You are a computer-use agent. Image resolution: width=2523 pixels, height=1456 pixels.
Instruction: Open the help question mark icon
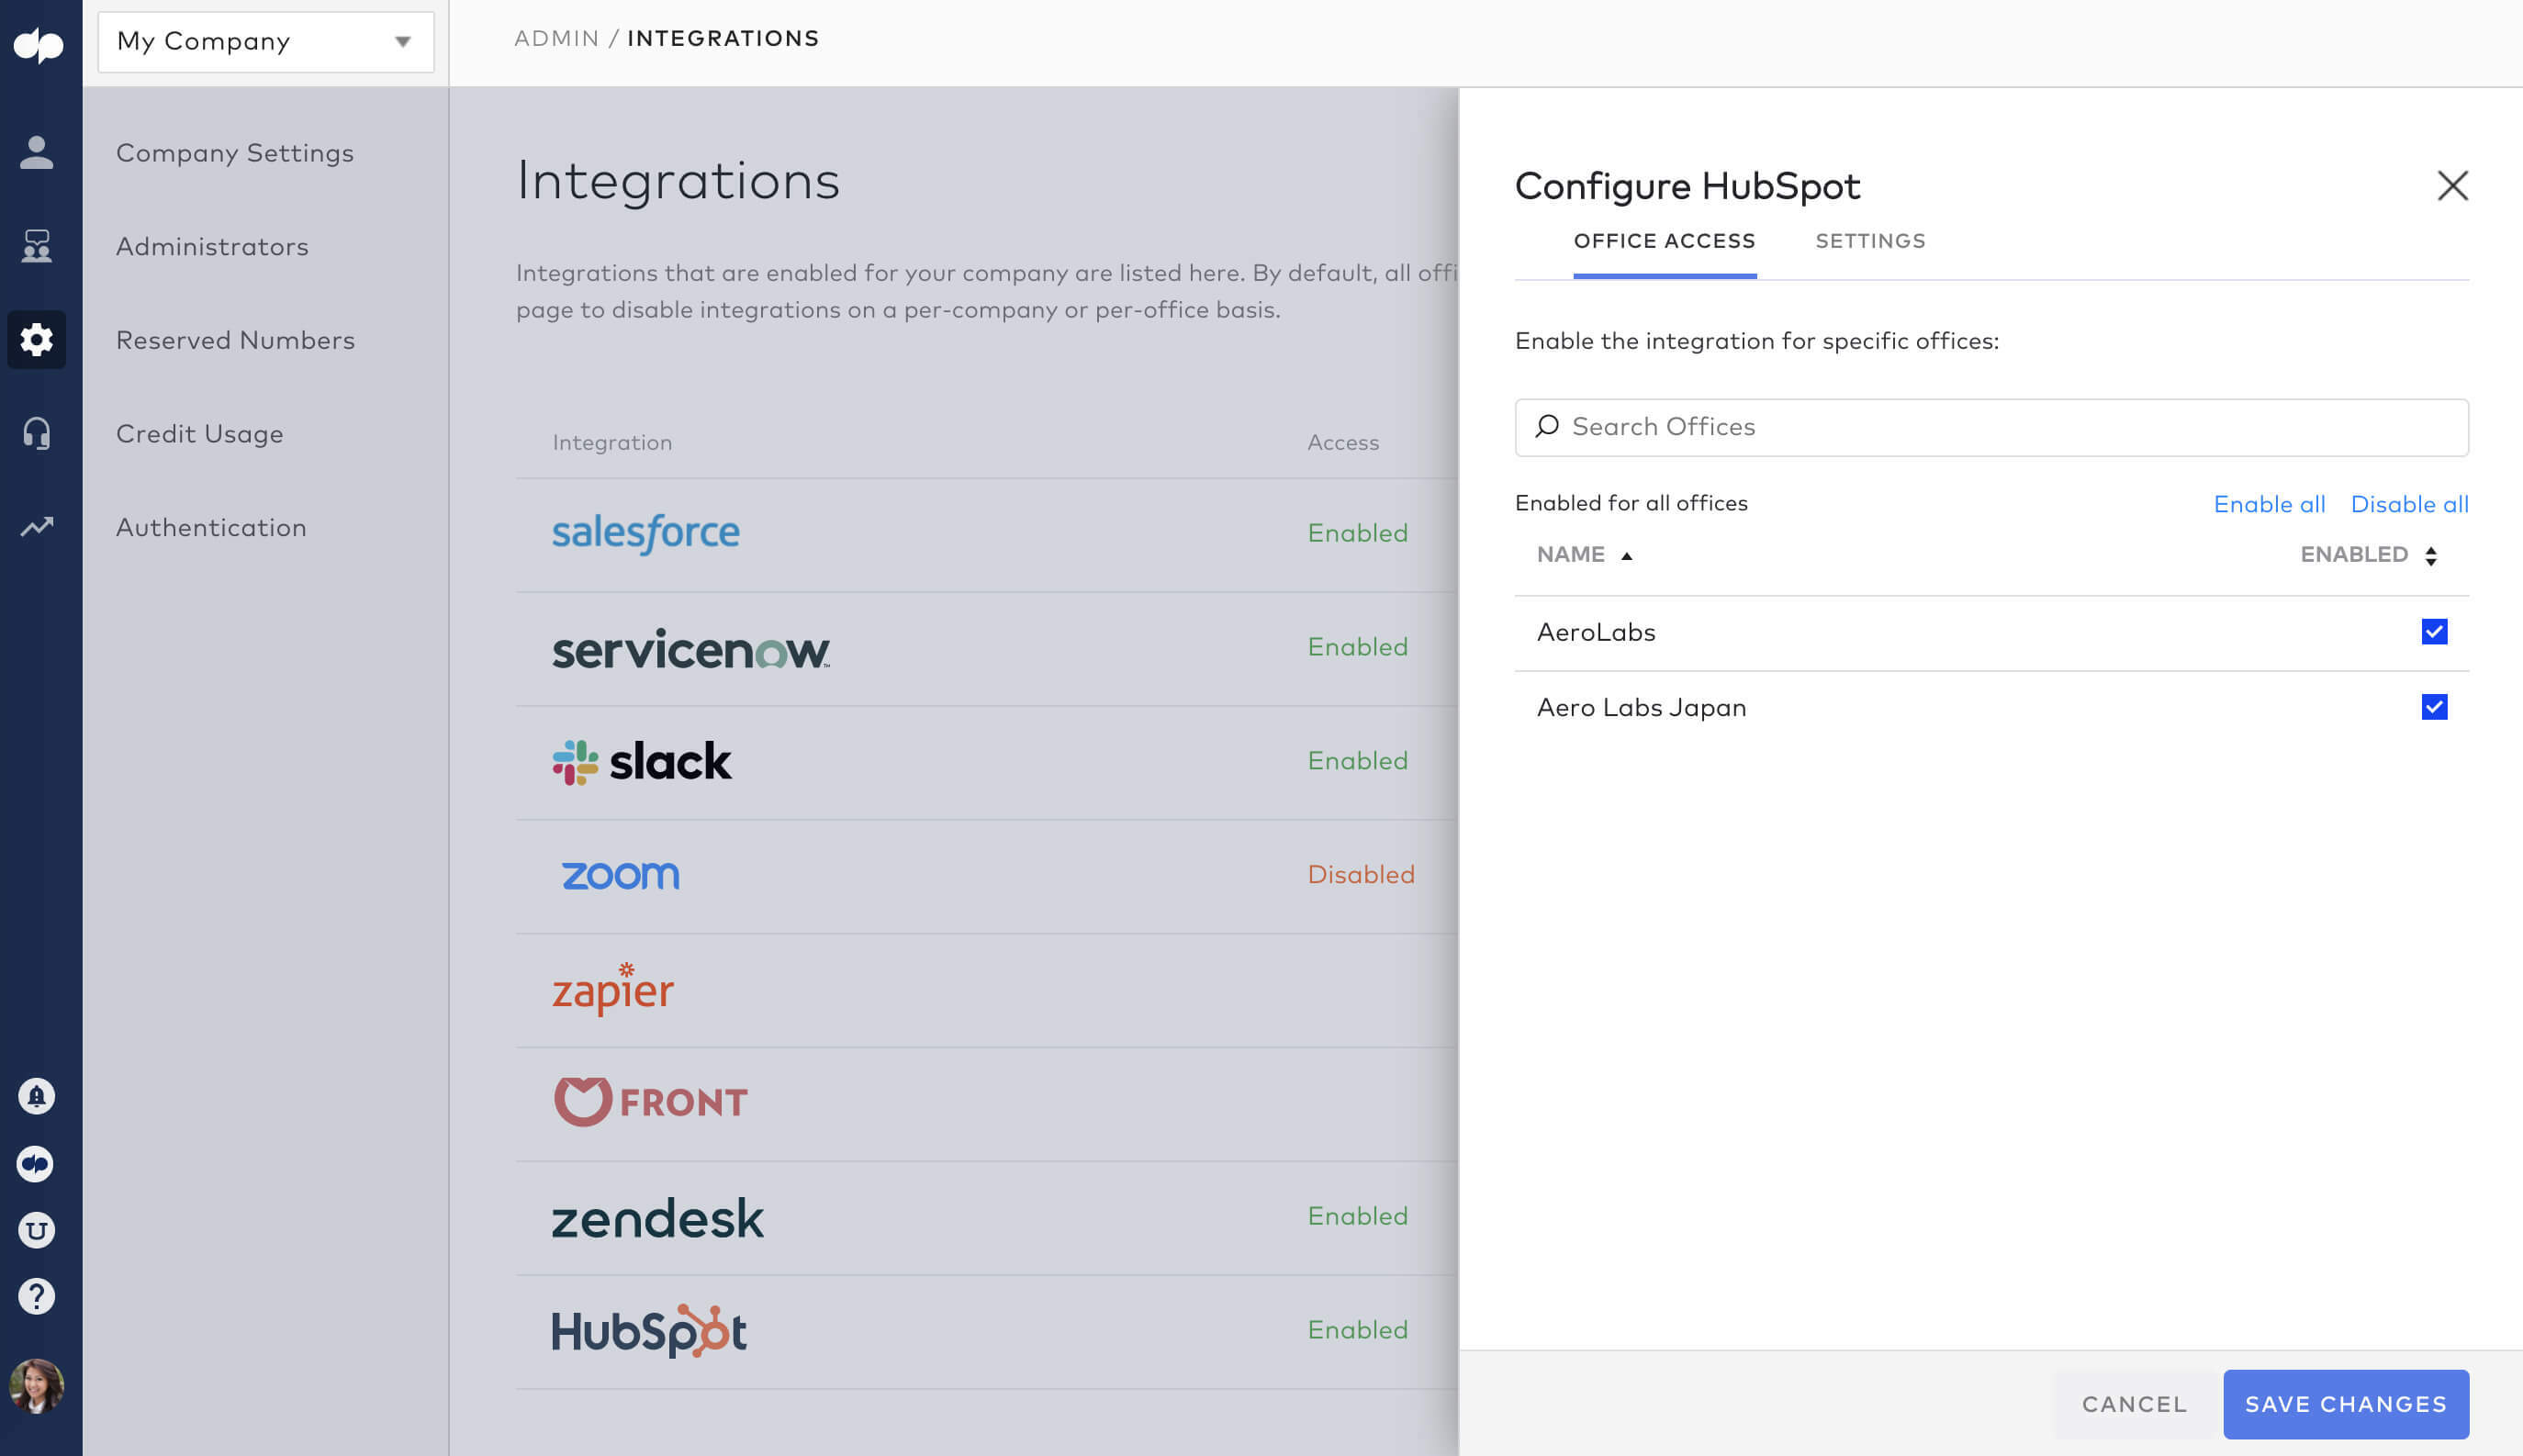tap(37, 1297)
